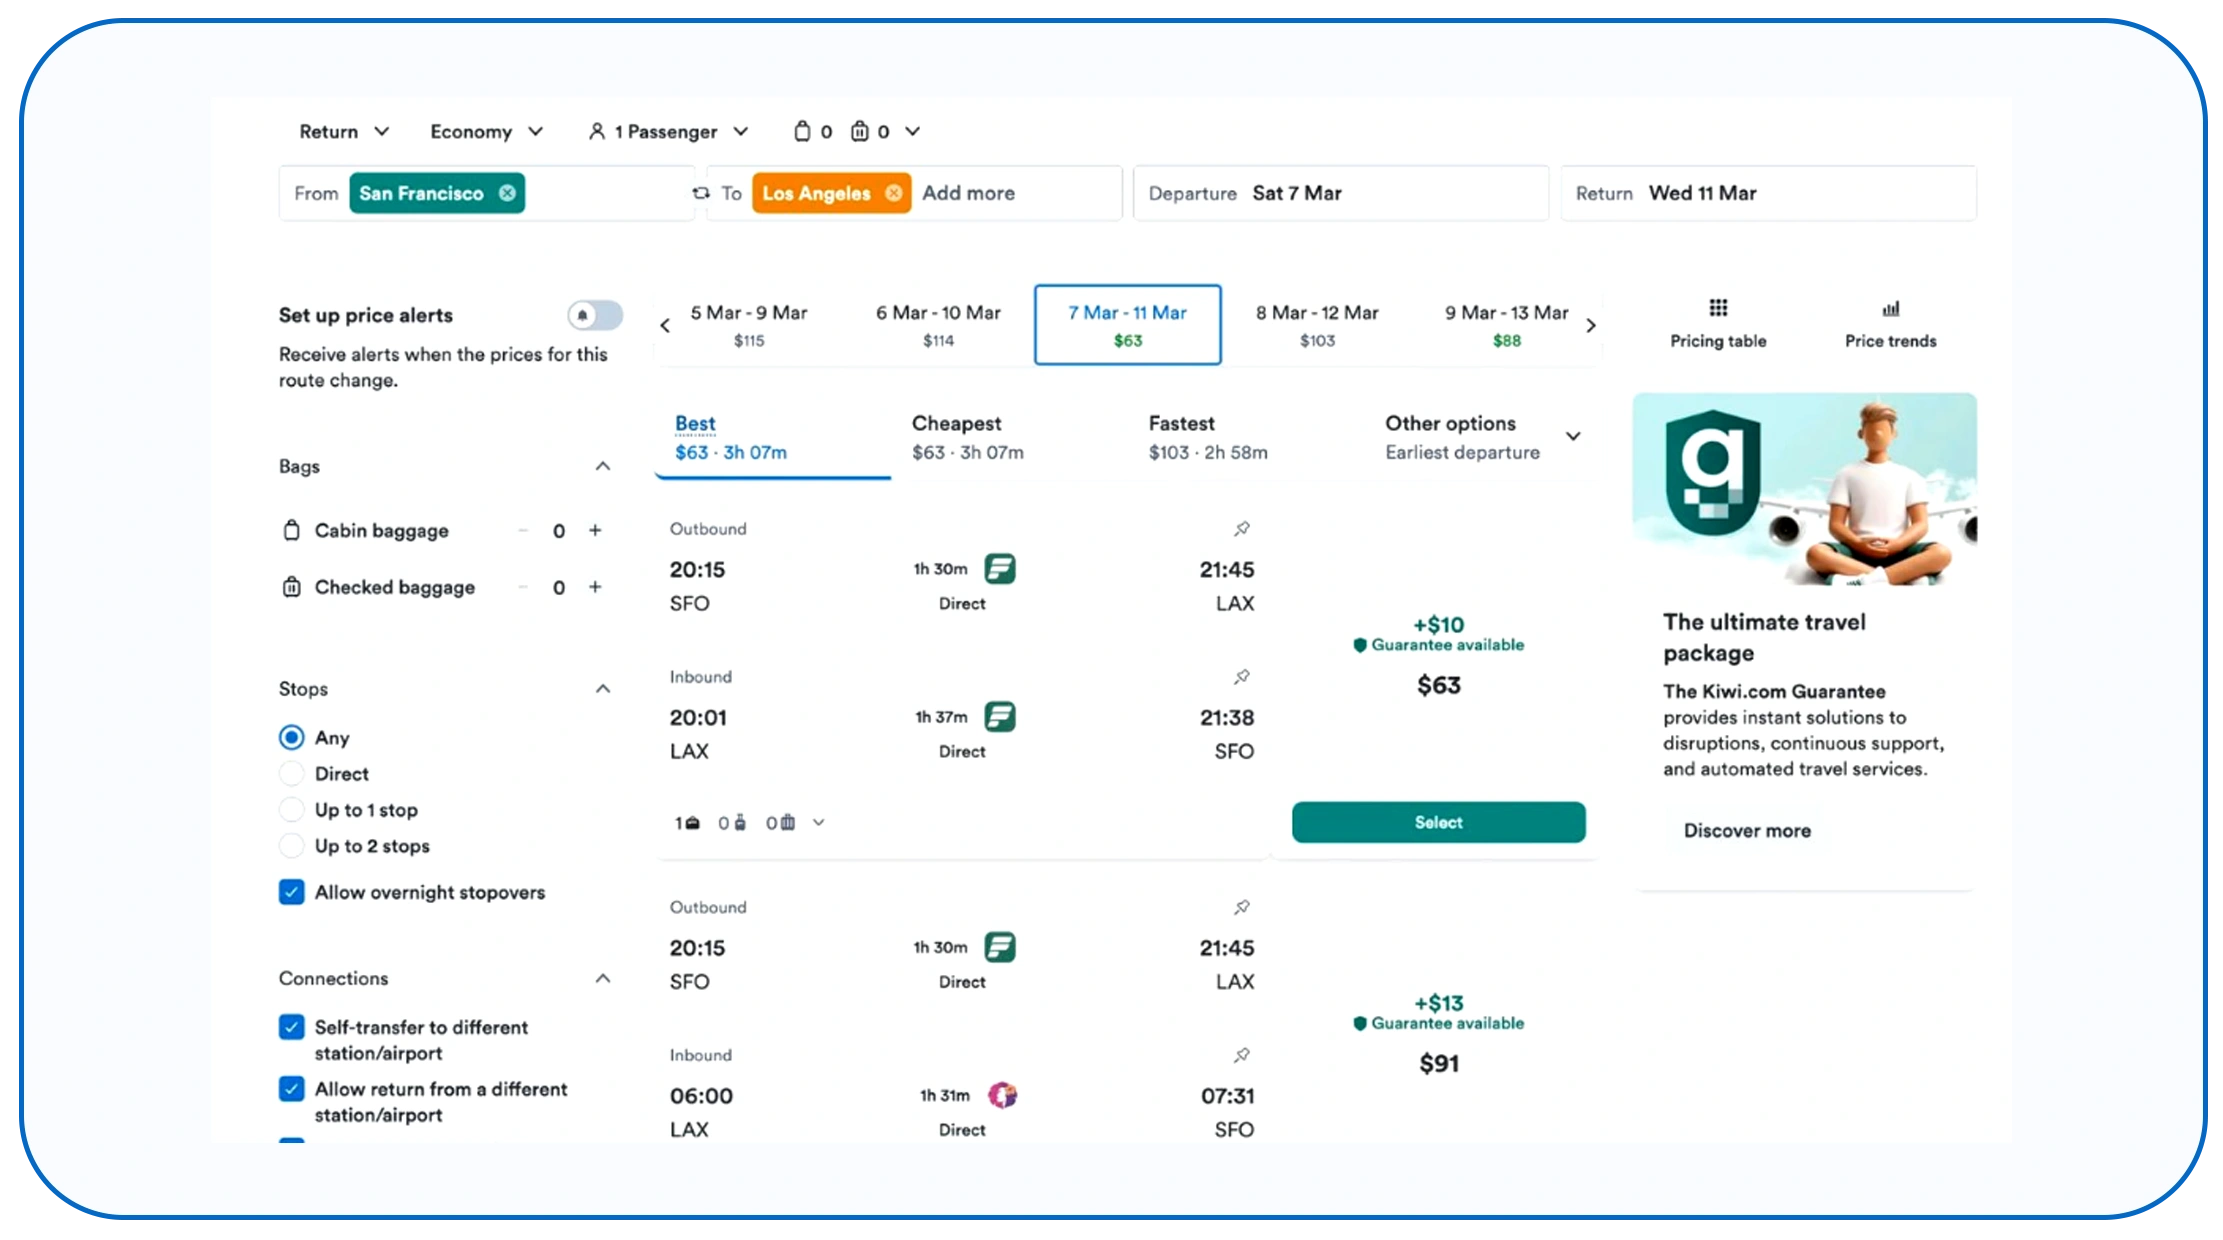Select Up to 1 stop option
The width and height of the screenshot is (2223, 1240).
click(291, 809)
